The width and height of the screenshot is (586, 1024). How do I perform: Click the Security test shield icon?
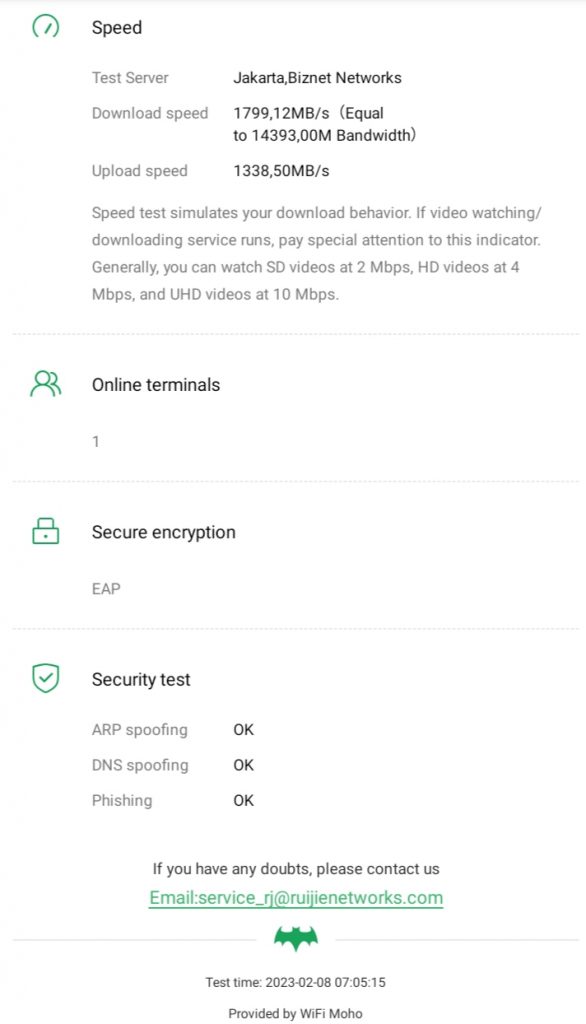tap(46, 679)
